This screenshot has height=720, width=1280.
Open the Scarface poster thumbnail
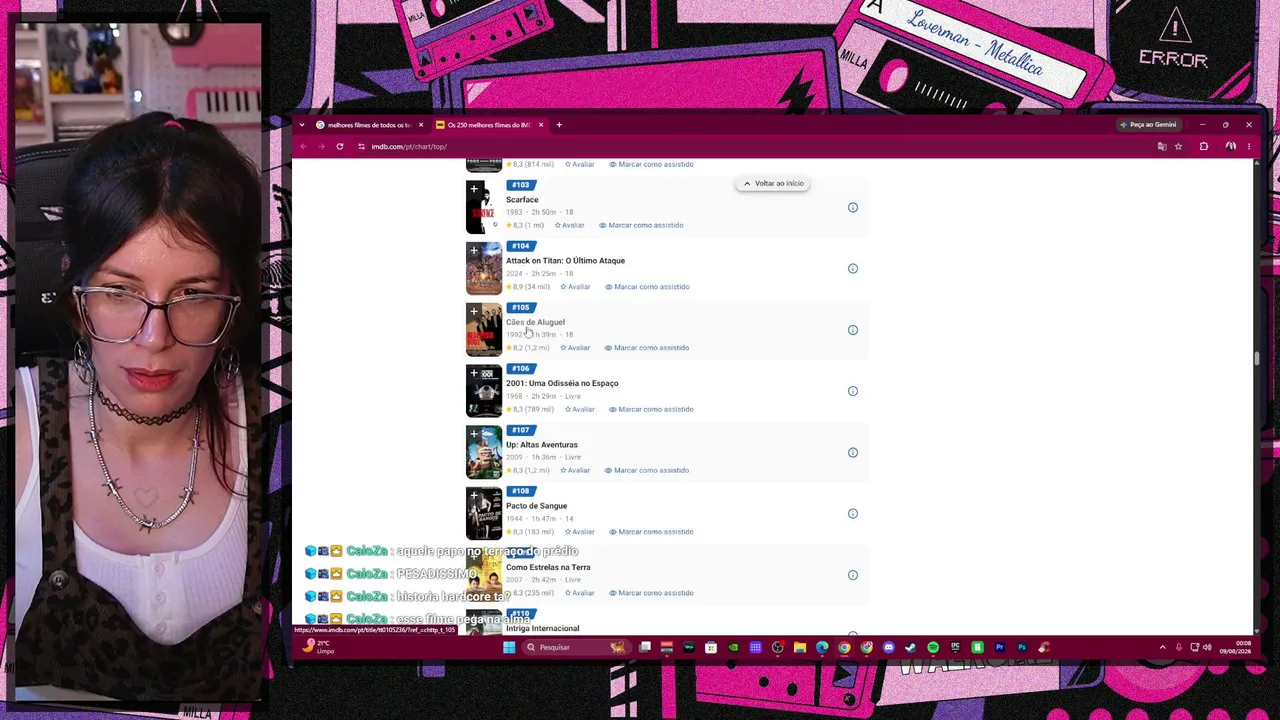tap(484, 208)
